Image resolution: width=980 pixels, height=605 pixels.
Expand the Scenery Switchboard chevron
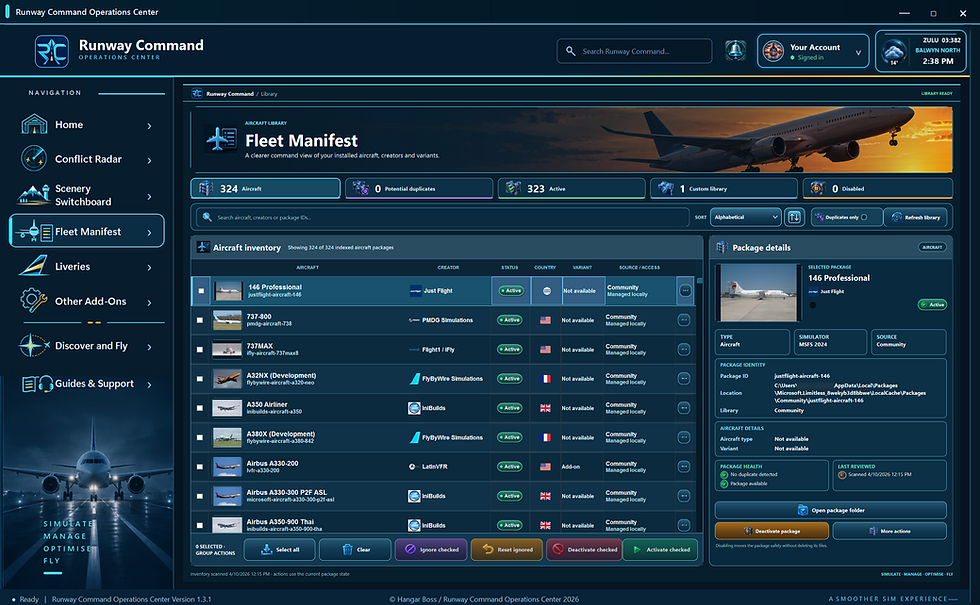coord(149,197)
